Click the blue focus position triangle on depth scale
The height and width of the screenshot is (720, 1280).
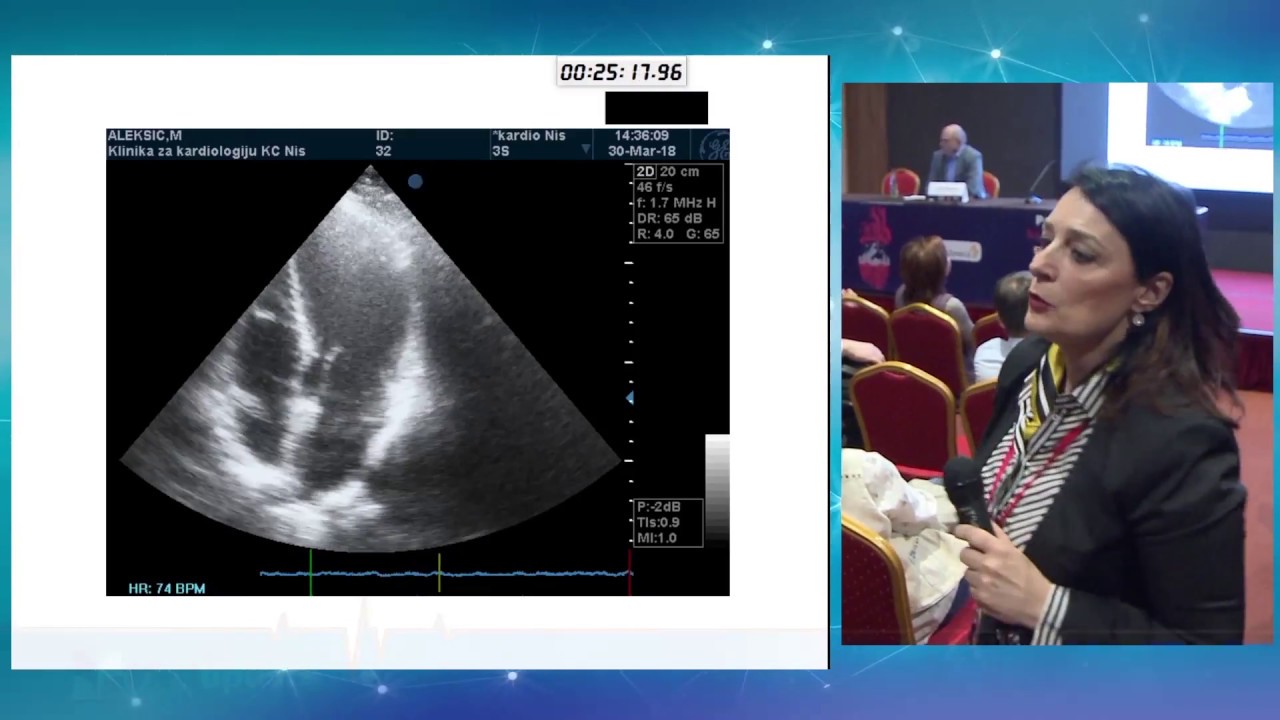pyautogui.click(x=629, y=398)
